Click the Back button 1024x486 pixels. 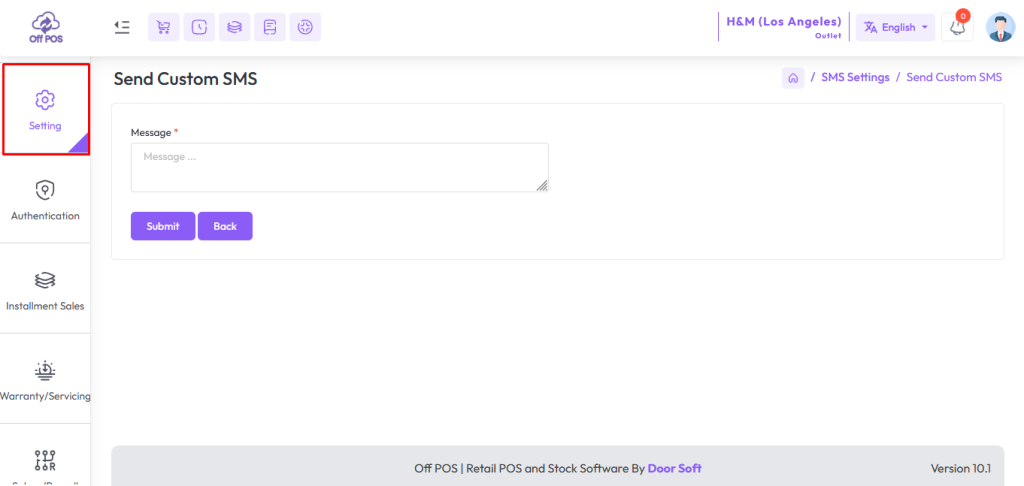[x=225, y=226]
